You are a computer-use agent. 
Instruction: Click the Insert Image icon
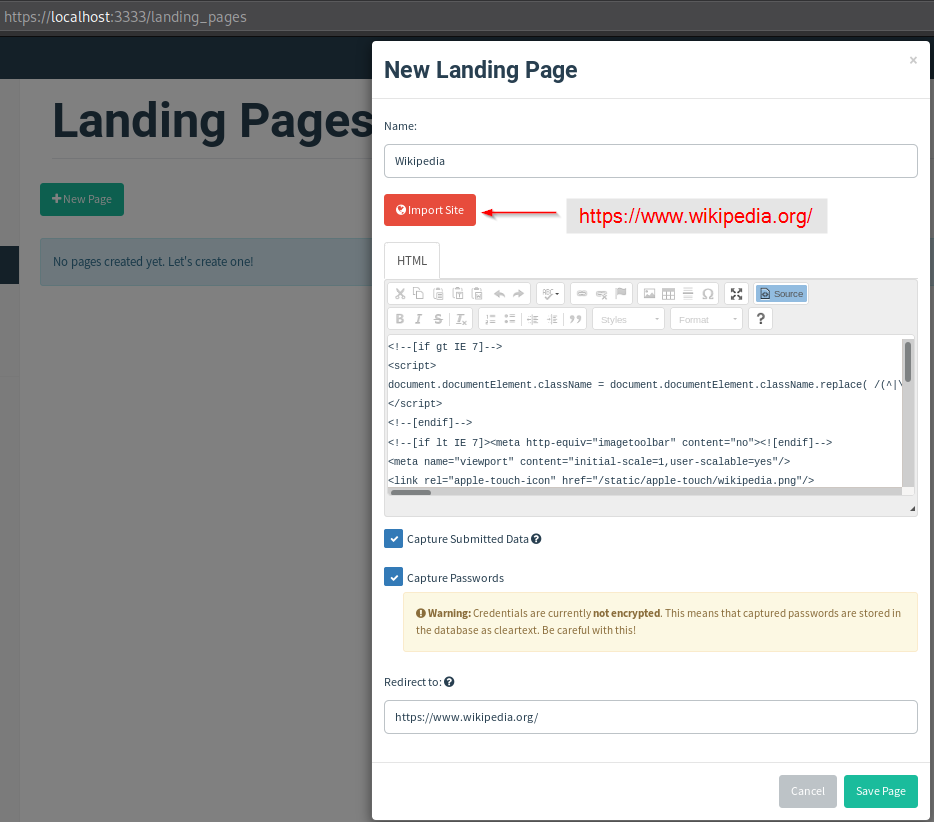point(649,293)
